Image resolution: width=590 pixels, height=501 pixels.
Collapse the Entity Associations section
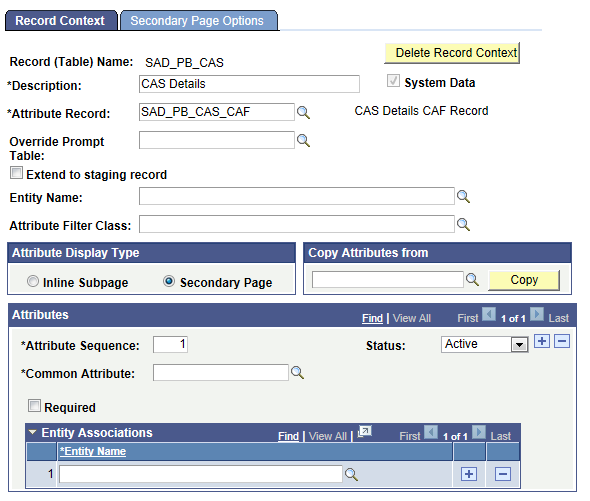(33, 432)
